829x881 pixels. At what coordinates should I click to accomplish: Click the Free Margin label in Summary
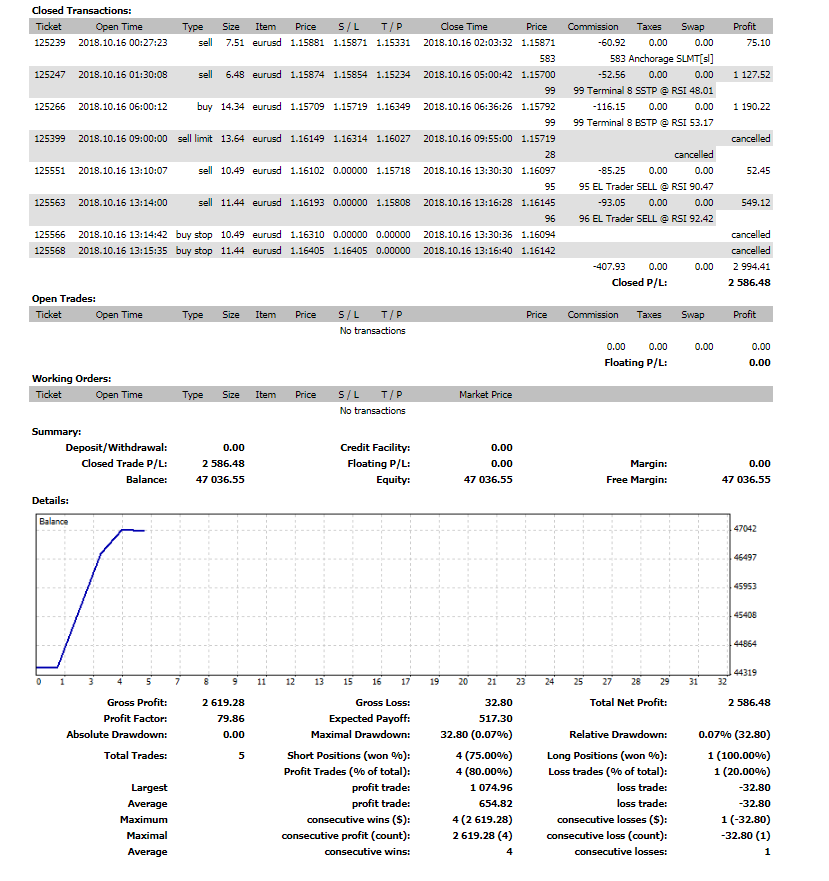tap(637, 479)
